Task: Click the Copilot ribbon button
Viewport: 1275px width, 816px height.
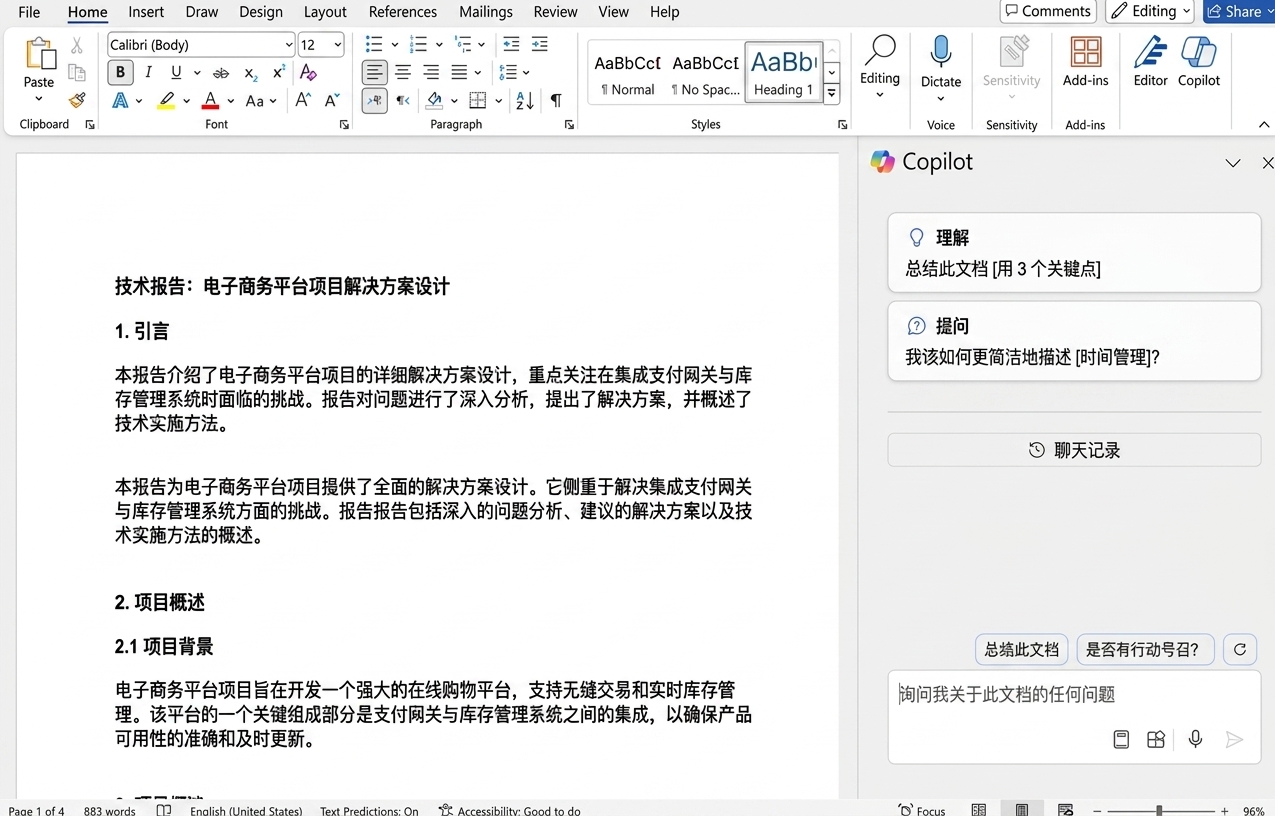Action: click(x=1198, y=62)
